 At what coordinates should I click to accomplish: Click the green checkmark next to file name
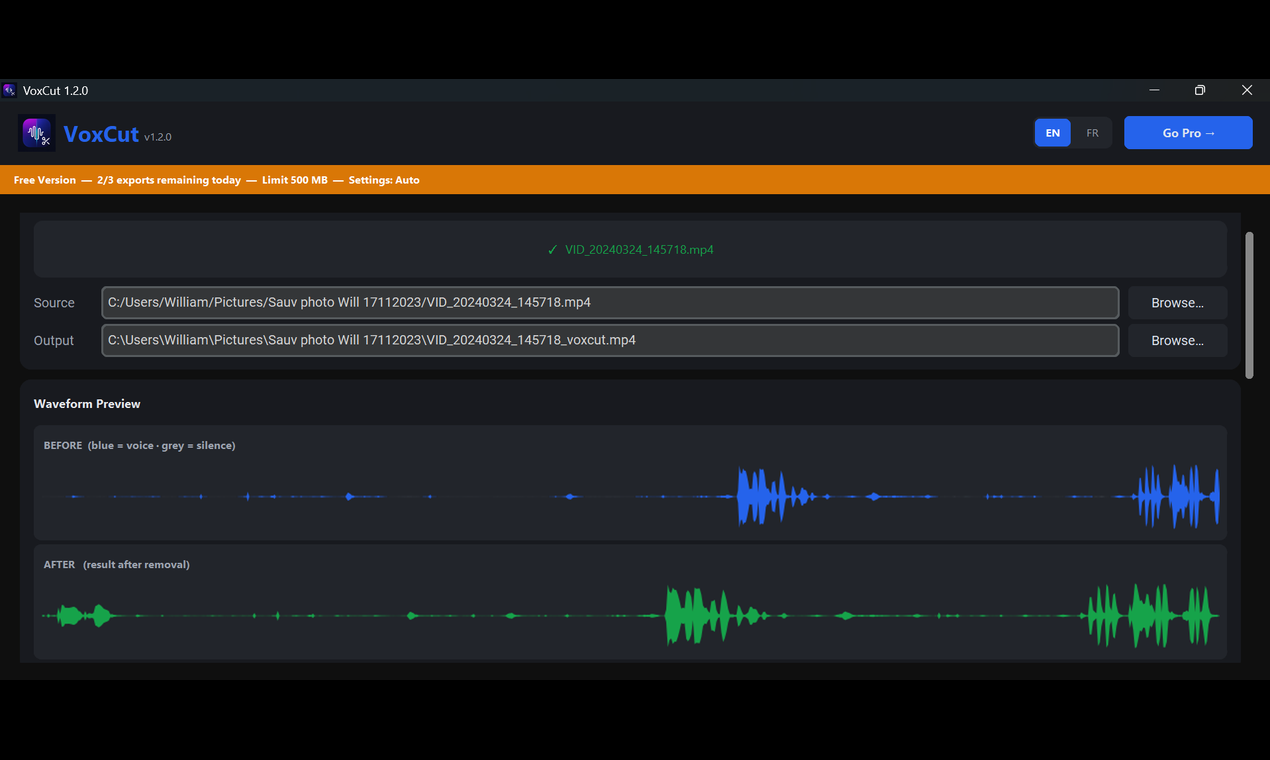pos(552,250)
